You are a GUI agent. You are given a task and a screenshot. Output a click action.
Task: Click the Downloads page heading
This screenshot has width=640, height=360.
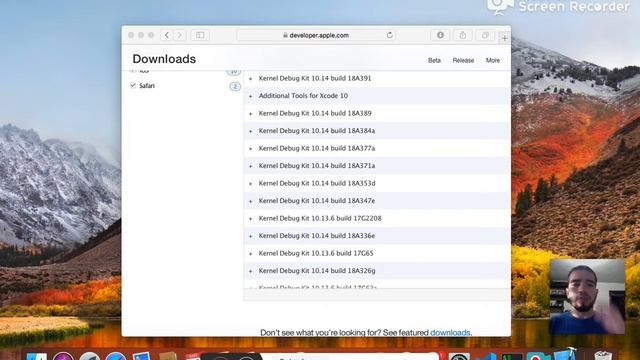click(164, 59)
